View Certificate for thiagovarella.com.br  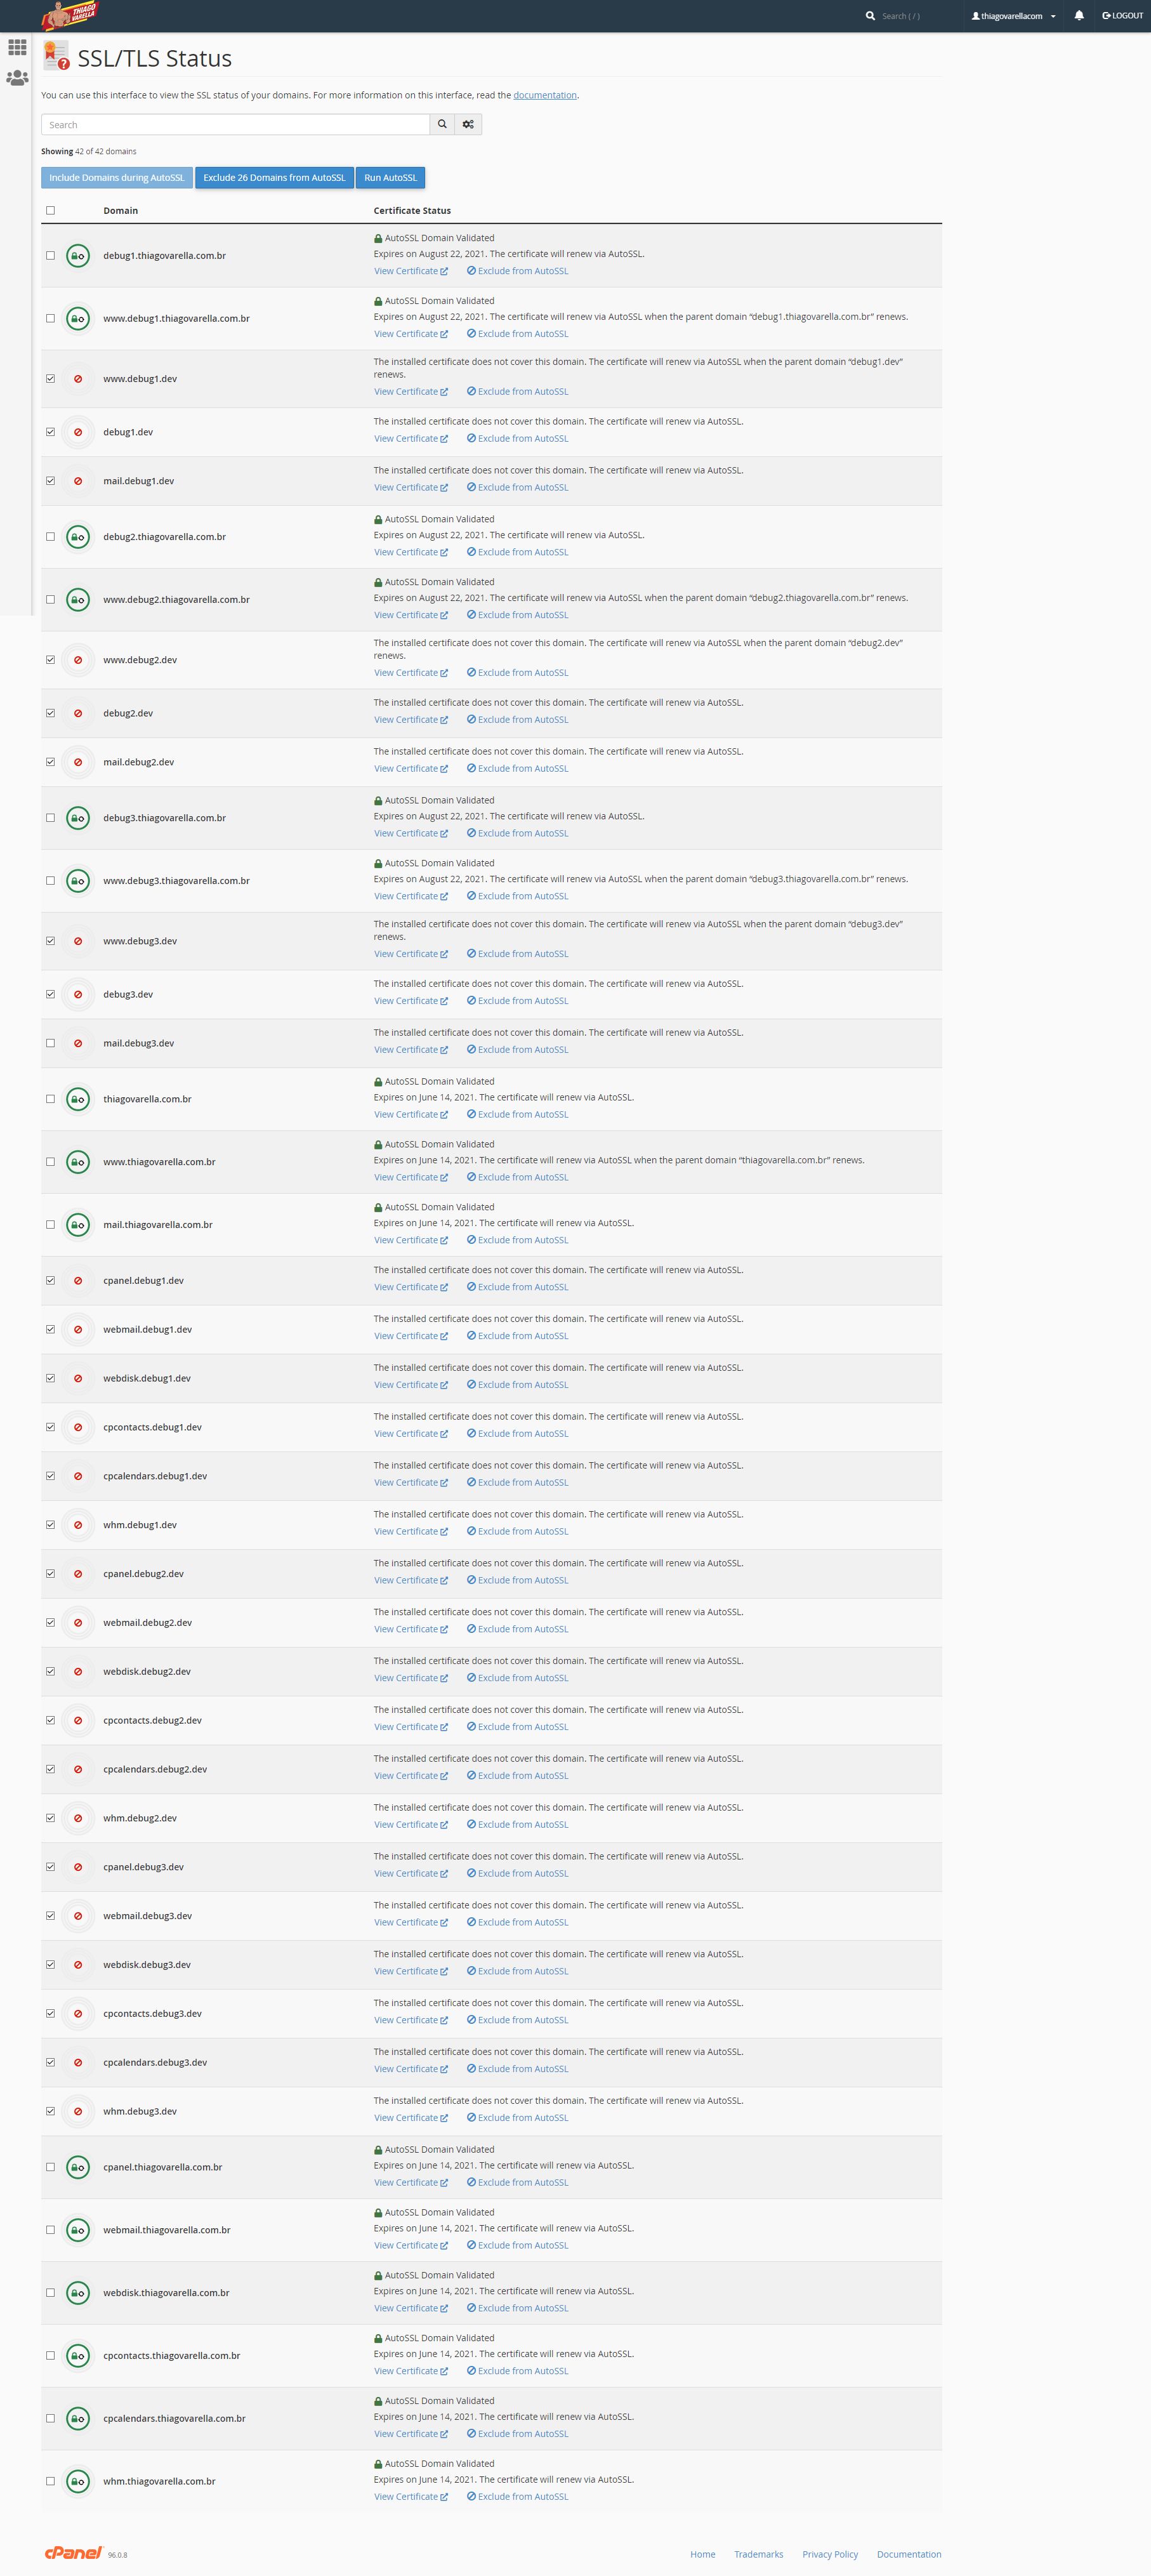(410, 1114)
